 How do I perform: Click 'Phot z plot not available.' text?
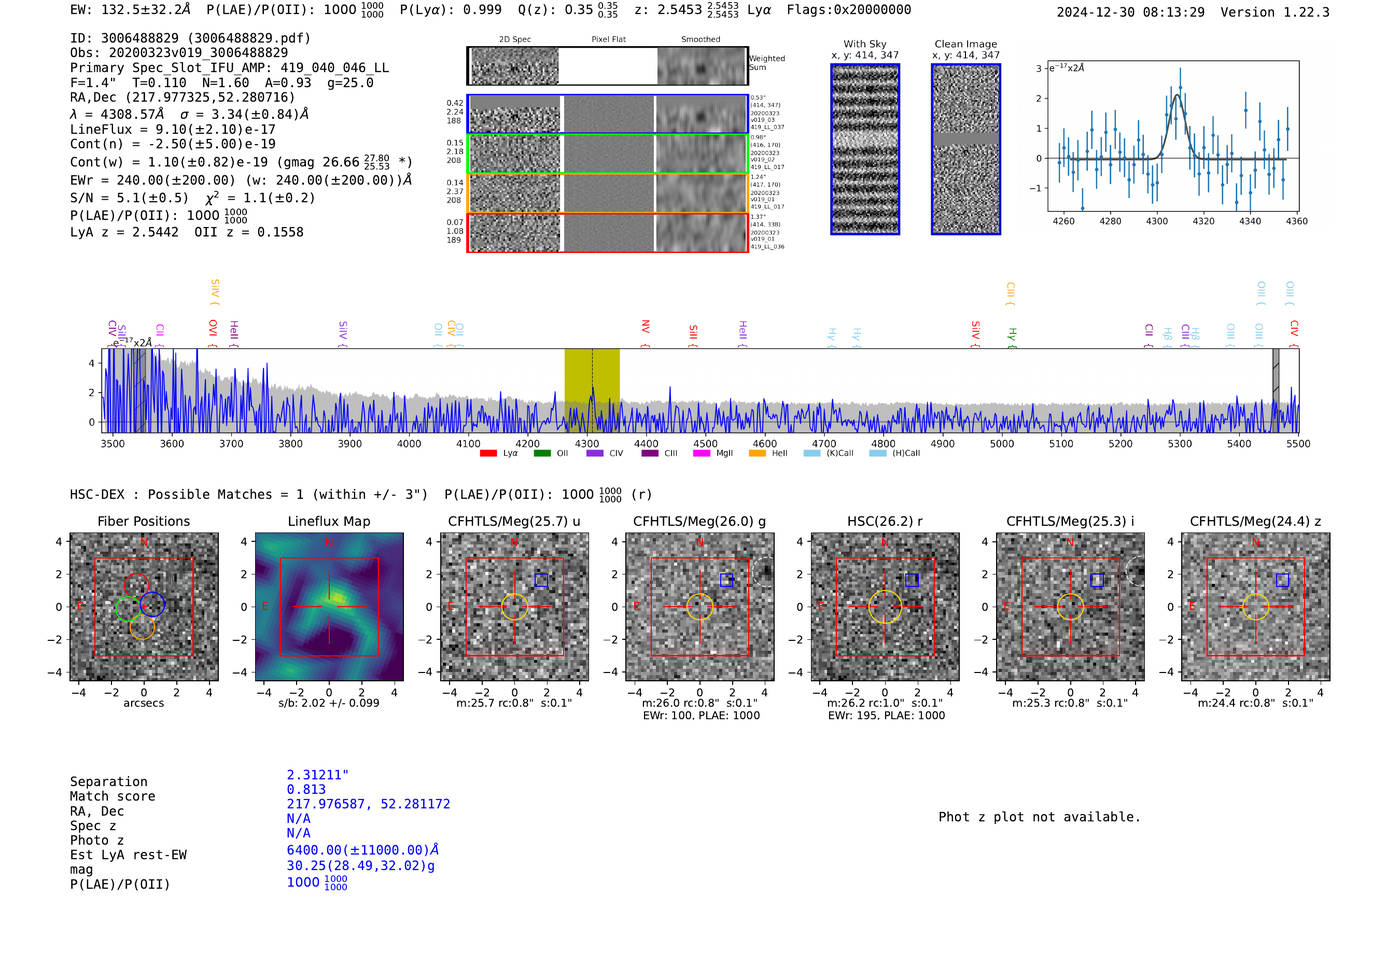pyautogui.click(x=1039, y=817)
